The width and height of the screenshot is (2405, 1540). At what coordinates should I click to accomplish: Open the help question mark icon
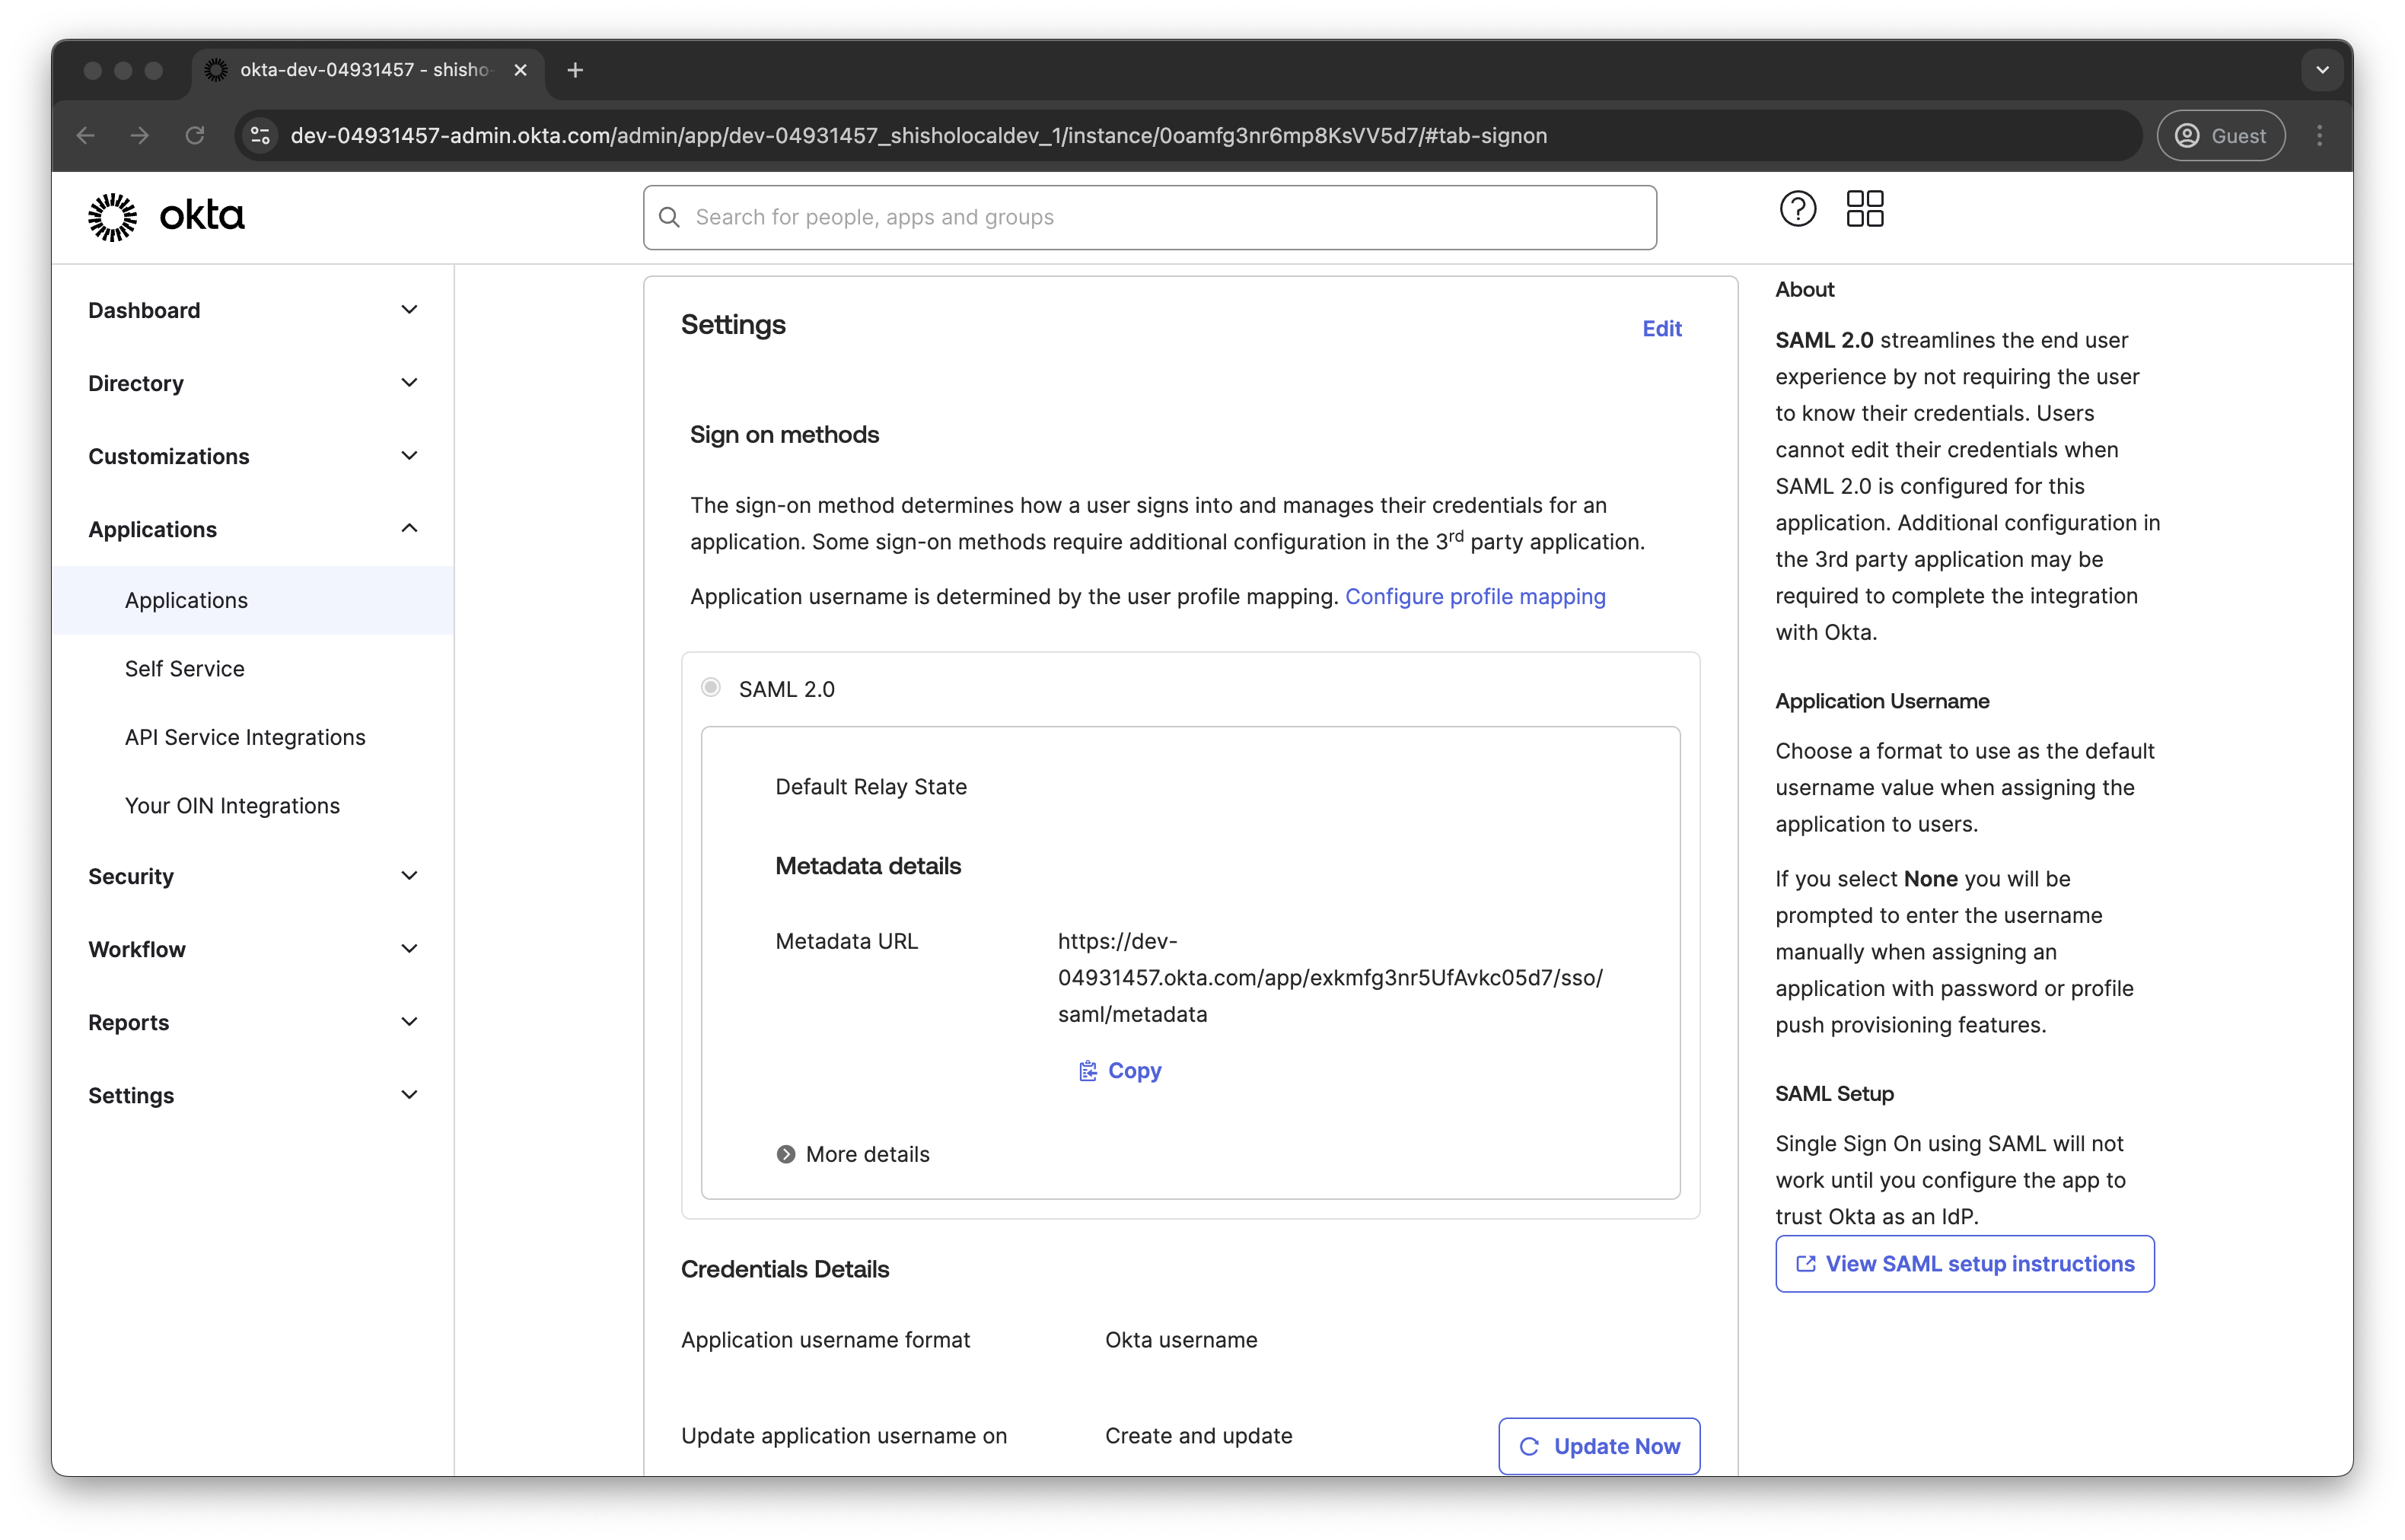point(1797,209)
